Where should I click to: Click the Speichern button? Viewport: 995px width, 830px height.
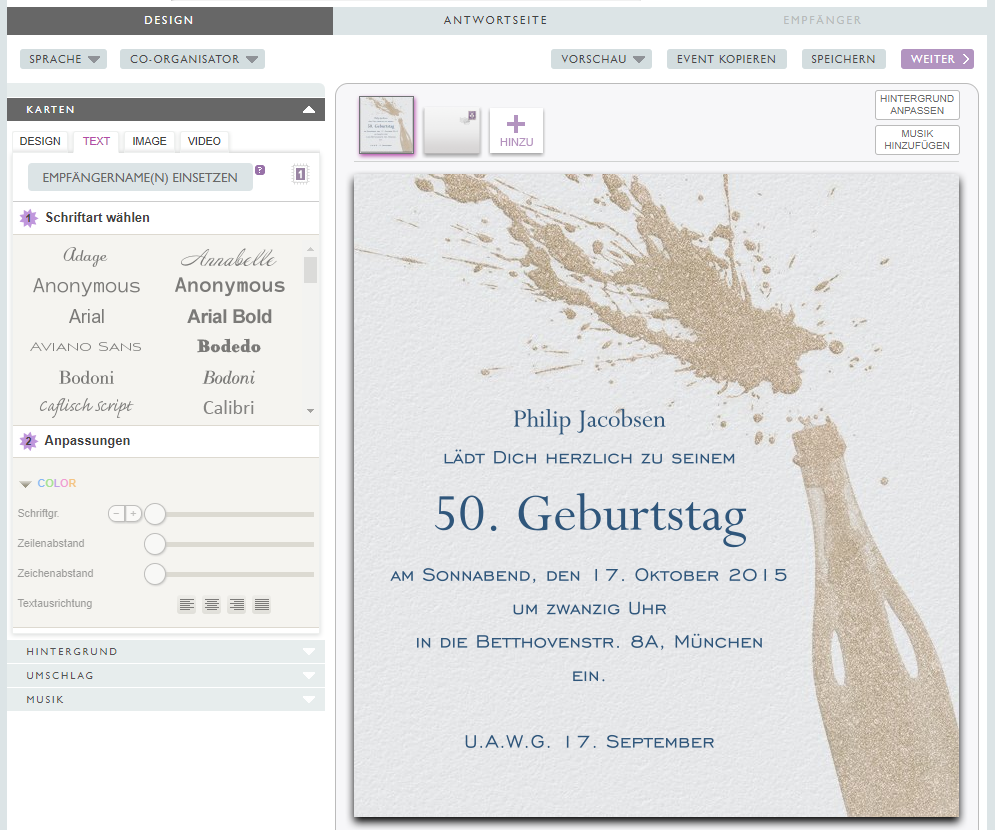844,59
